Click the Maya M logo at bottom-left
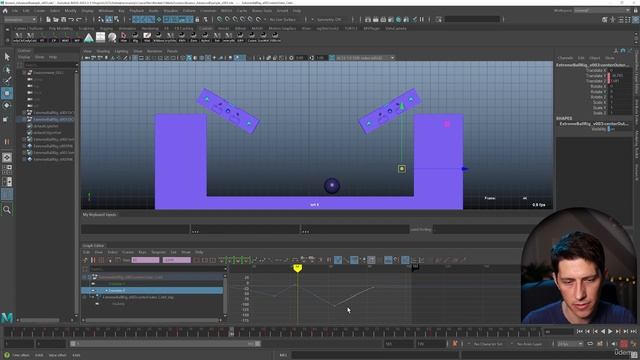640x360 pixels. pos(7,318)
